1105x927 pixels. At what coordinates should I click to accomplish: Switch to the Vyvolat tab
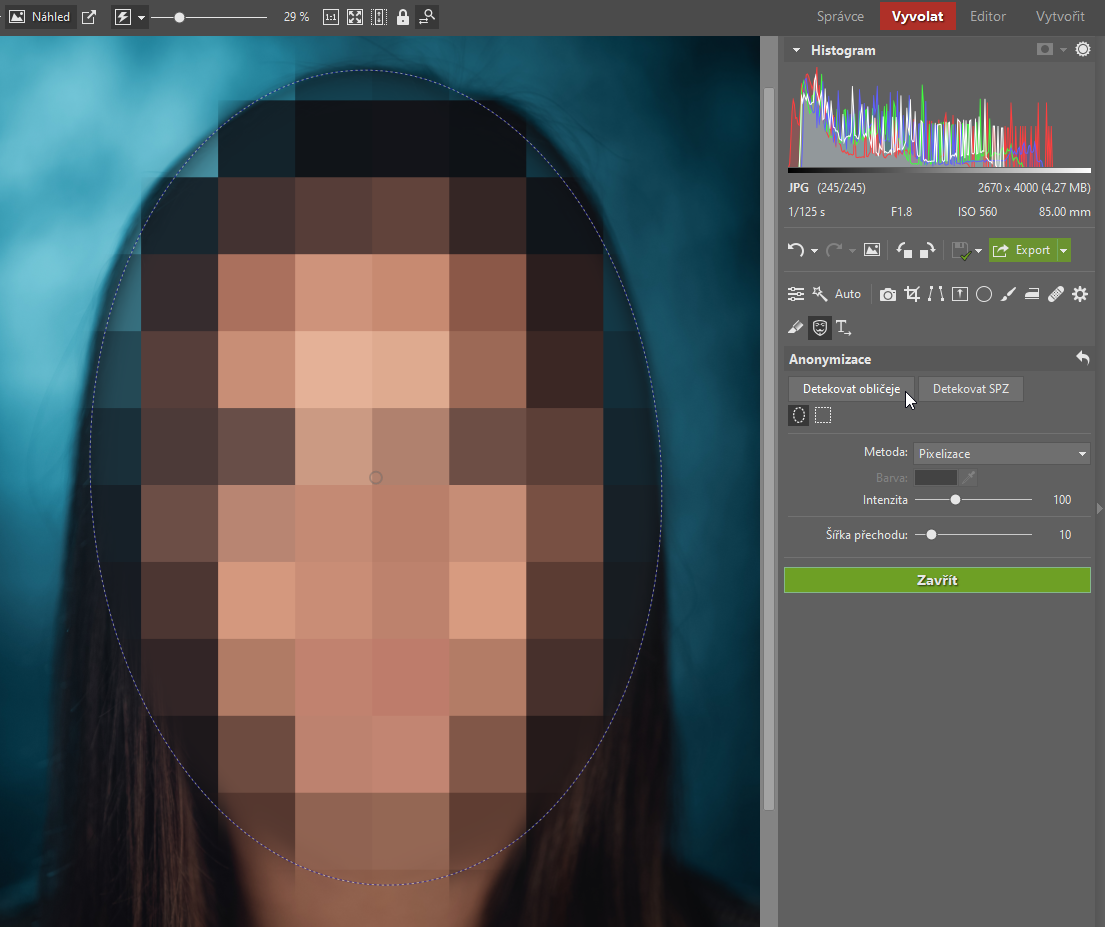point(918,16)
